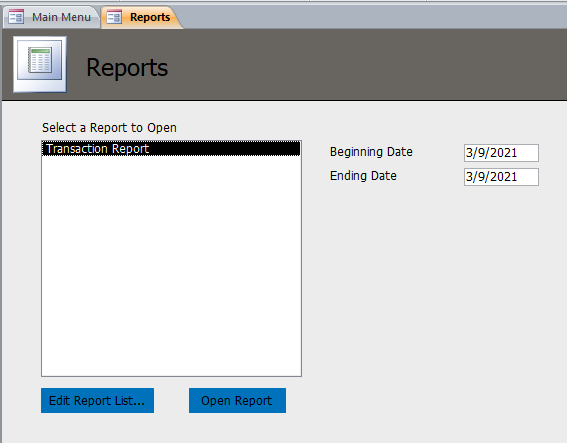Click blank space between the two blue buttons
Viewport: 567px width, 443px height.
coord(171,400)
